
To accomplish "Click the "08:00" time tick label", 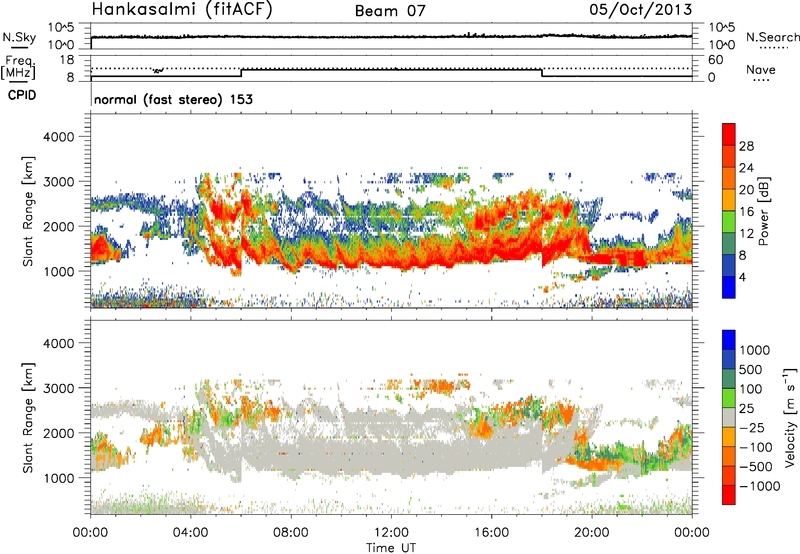I will pos(291,533).
